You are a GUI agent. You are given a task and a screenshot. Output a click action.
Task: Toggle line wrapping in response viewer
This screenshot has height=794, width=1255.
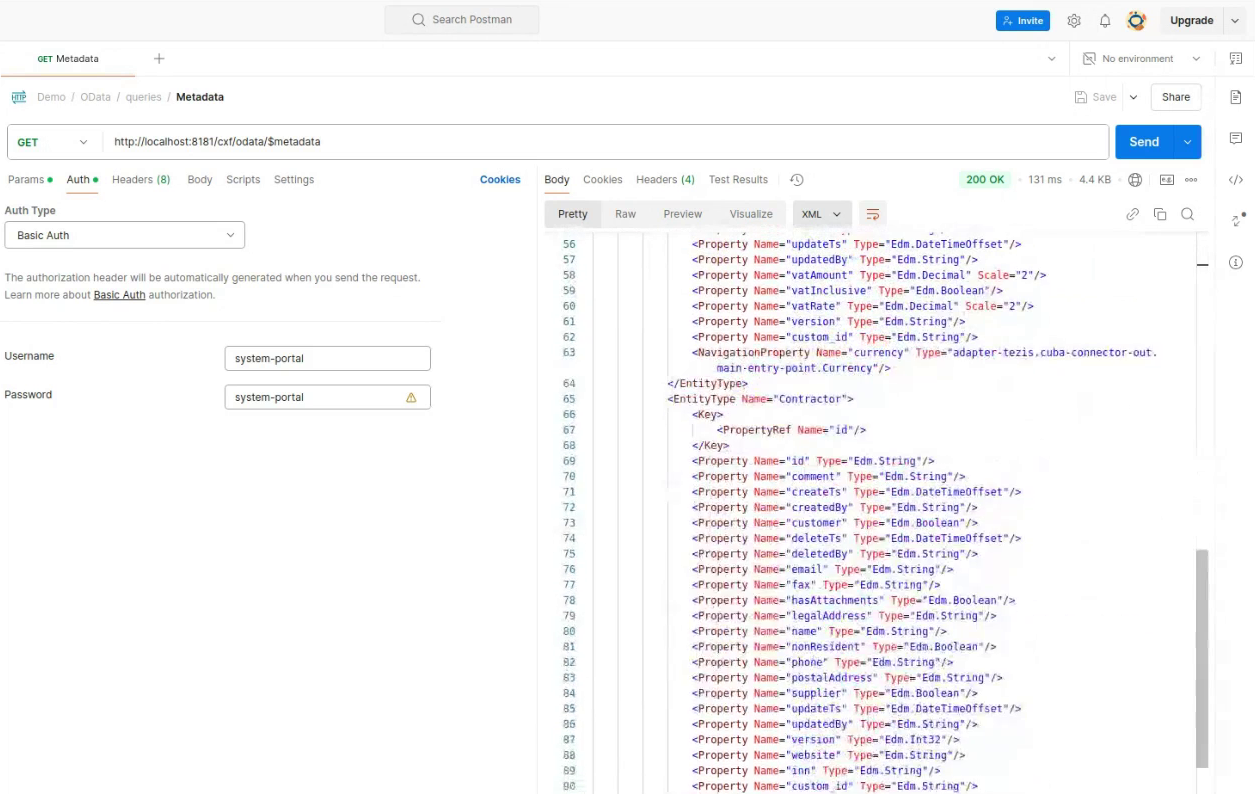point(872,213)
